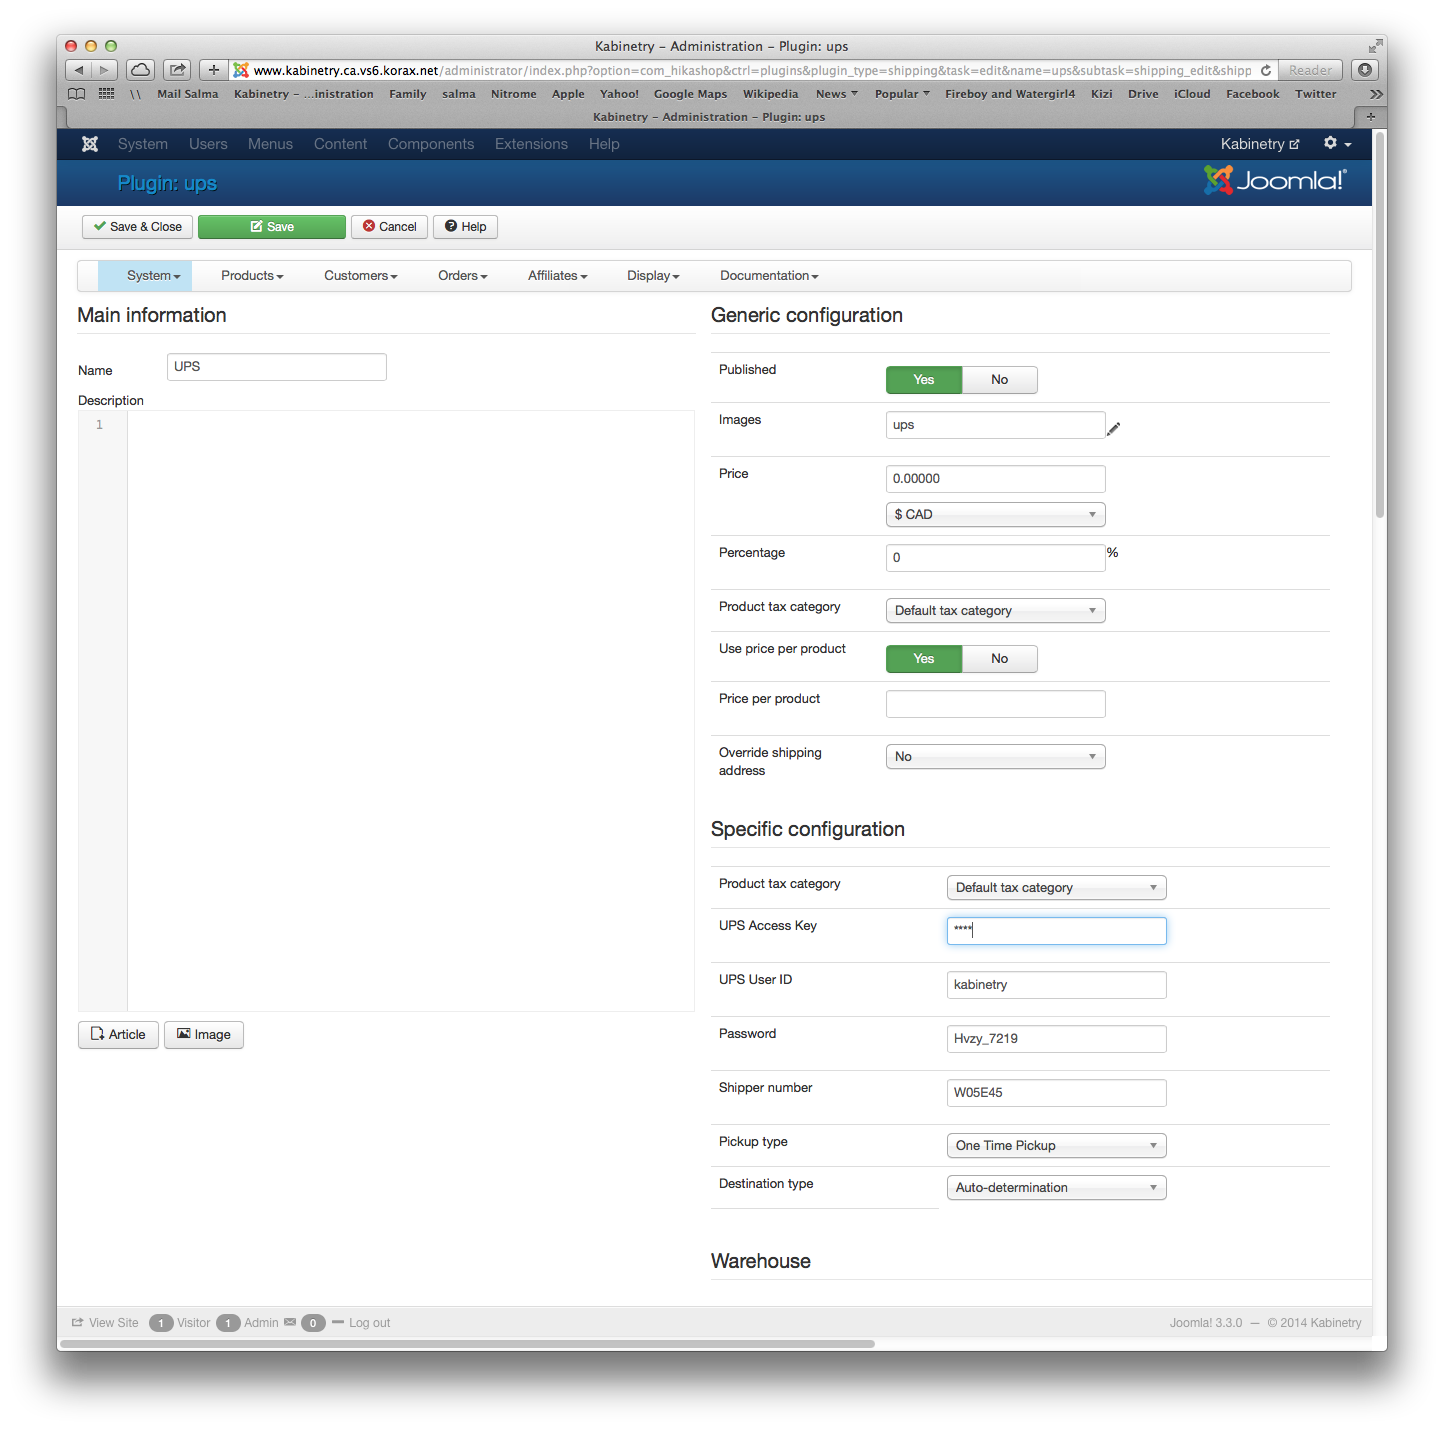Show hidden bookmarks with the double-chevron
The height and width of the screenshot is (1430, 1444).
pos(1376,94)
